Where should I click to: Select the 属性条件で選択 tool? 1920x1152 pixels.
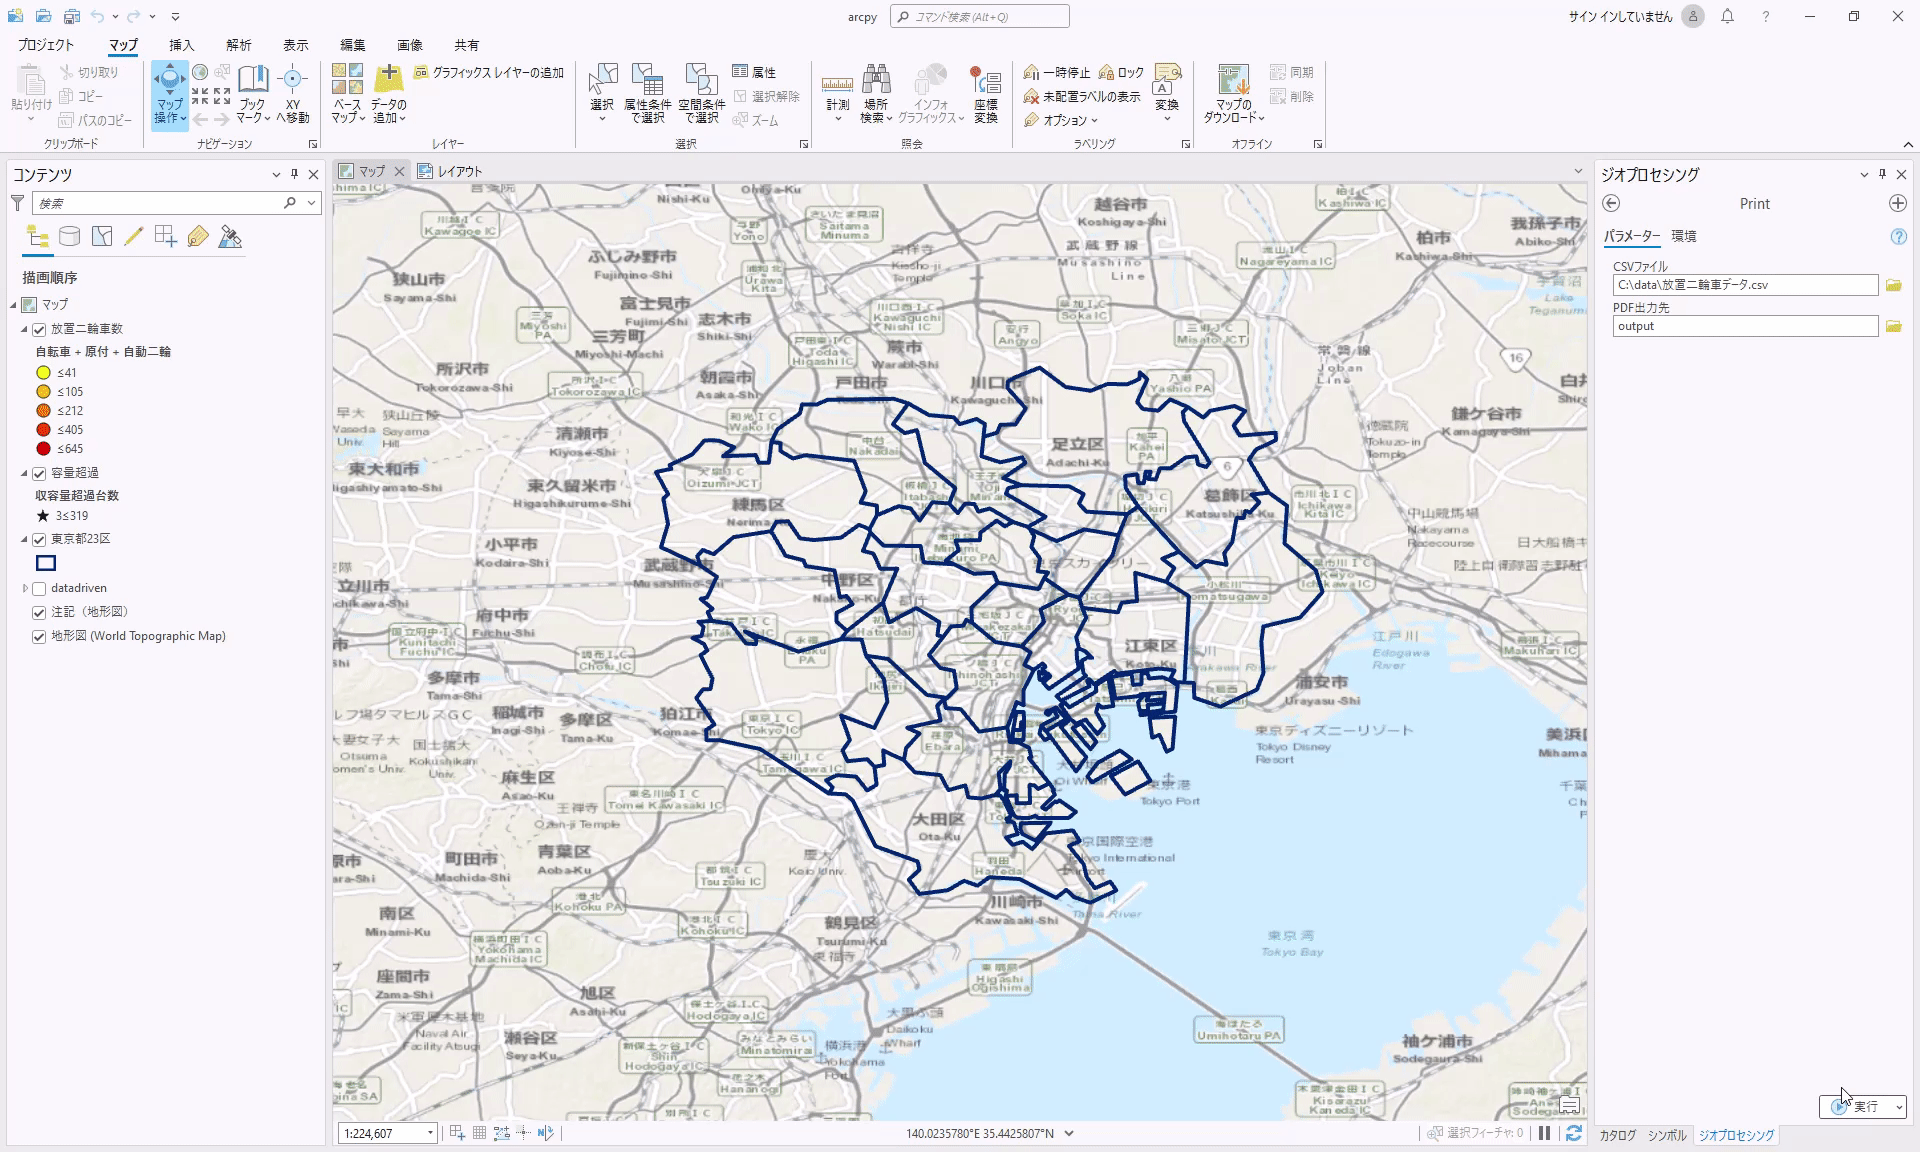(x=646, y=94)
